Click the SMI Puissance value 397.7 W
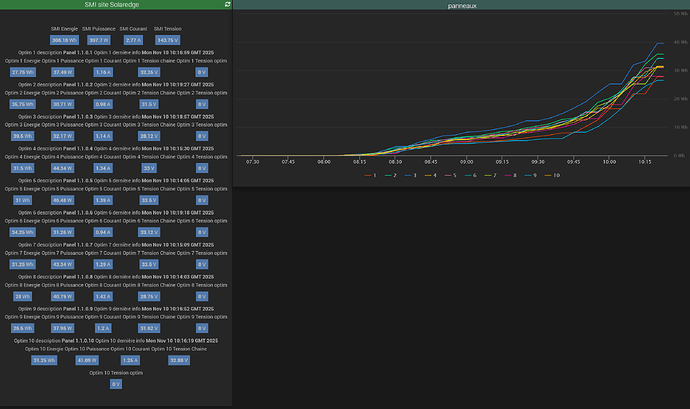 [x=99, y=40]
